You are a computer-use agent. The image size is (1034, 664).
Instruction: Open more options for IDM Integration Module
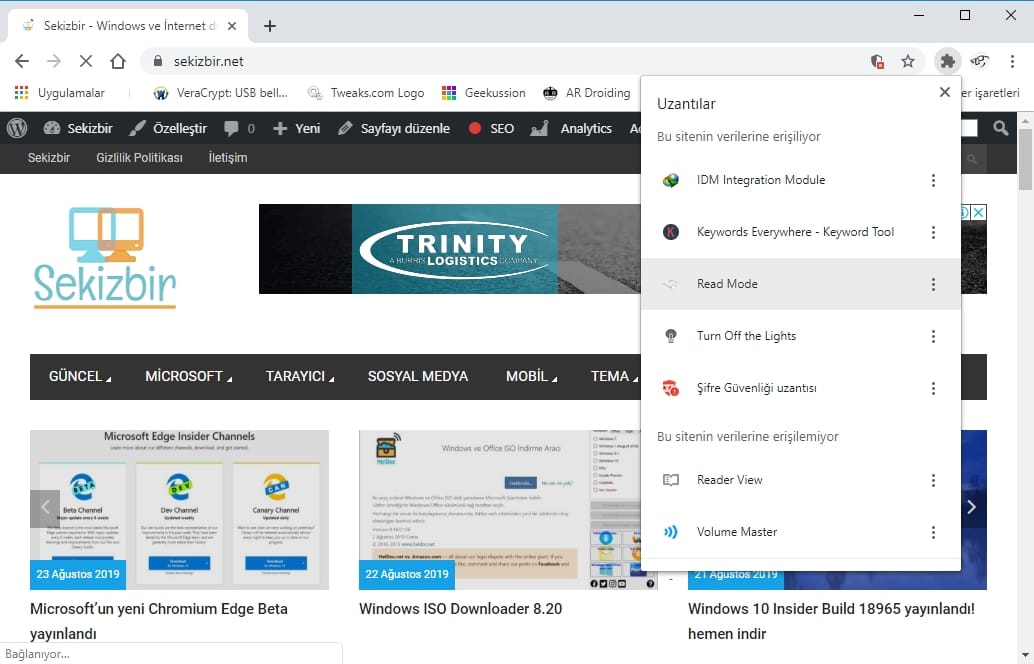pyautogui.click(x=933, y=180)
